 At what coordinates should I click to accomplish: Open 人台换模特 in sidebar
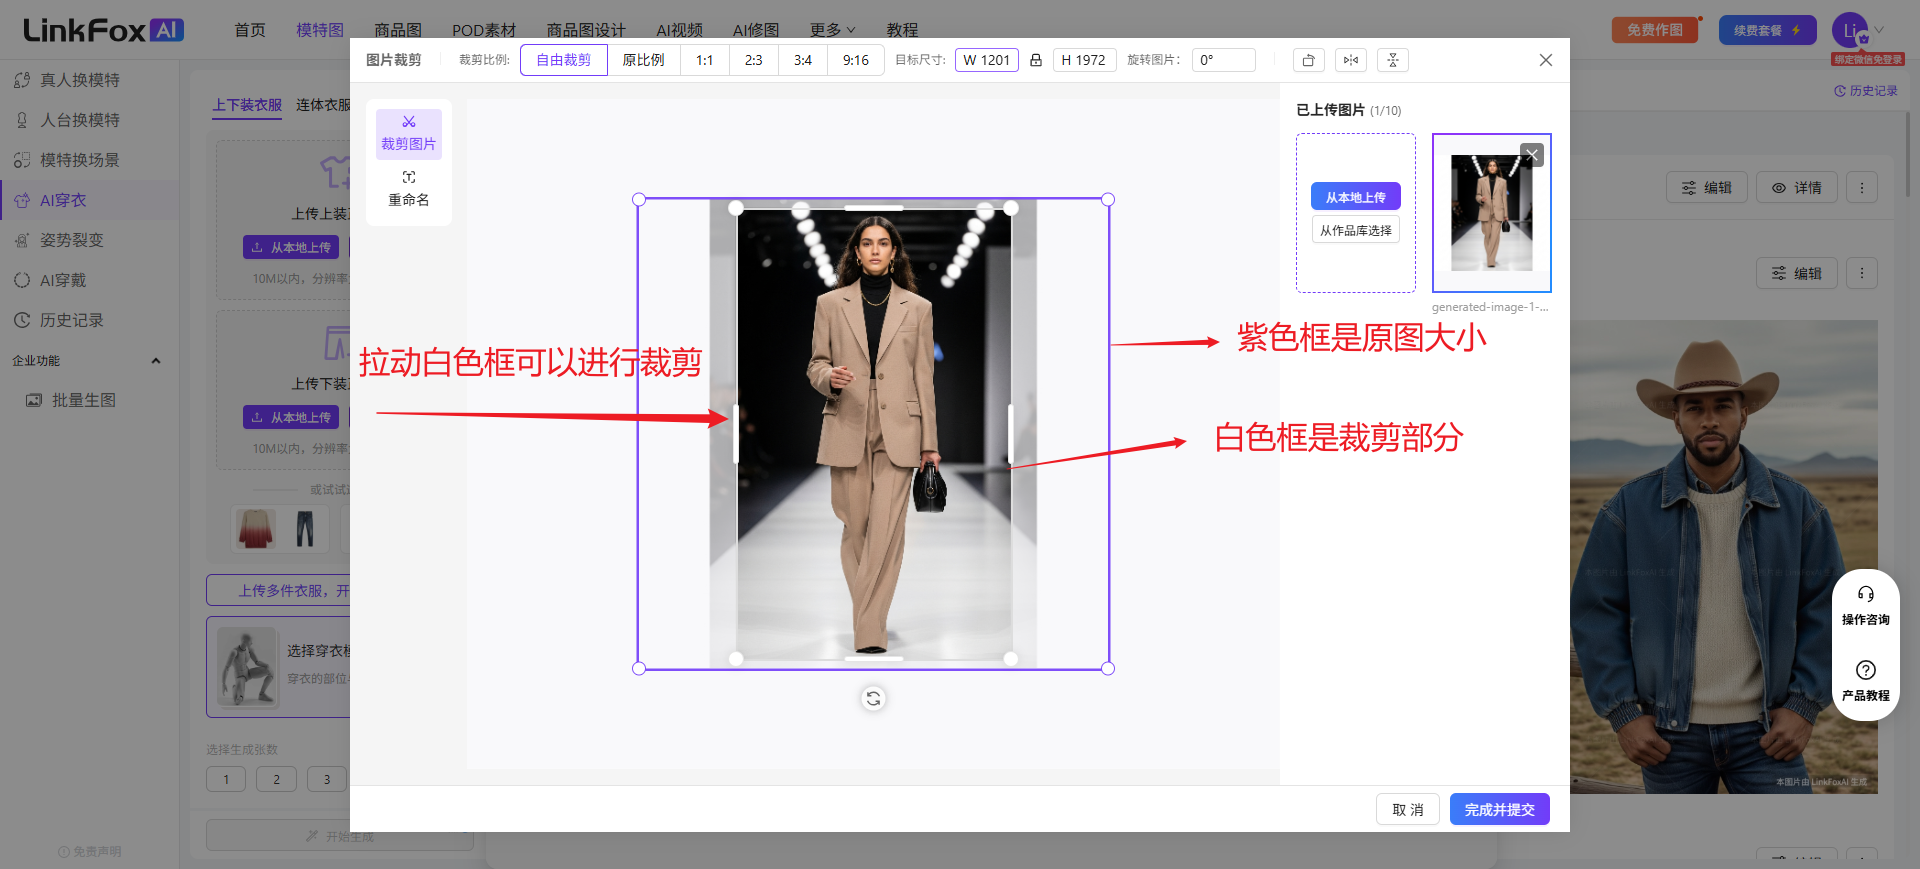(80, 120)
